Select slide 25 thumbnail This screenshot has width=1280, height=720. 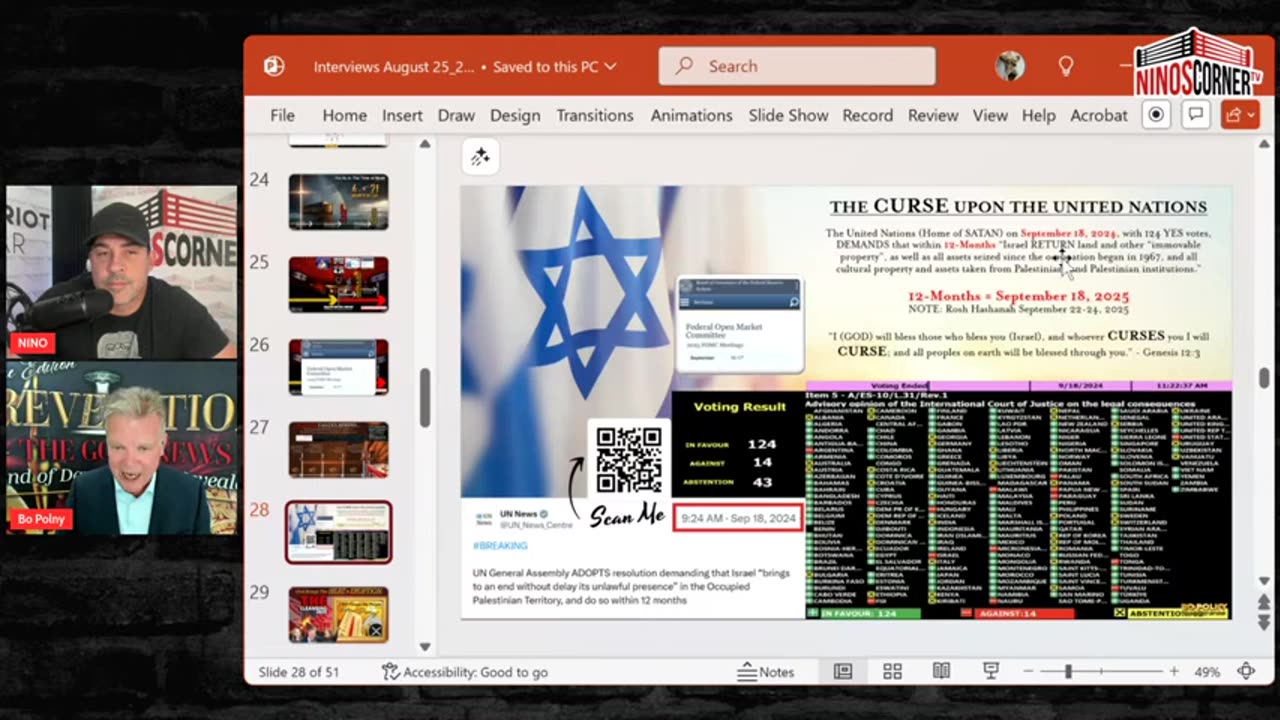338,284
